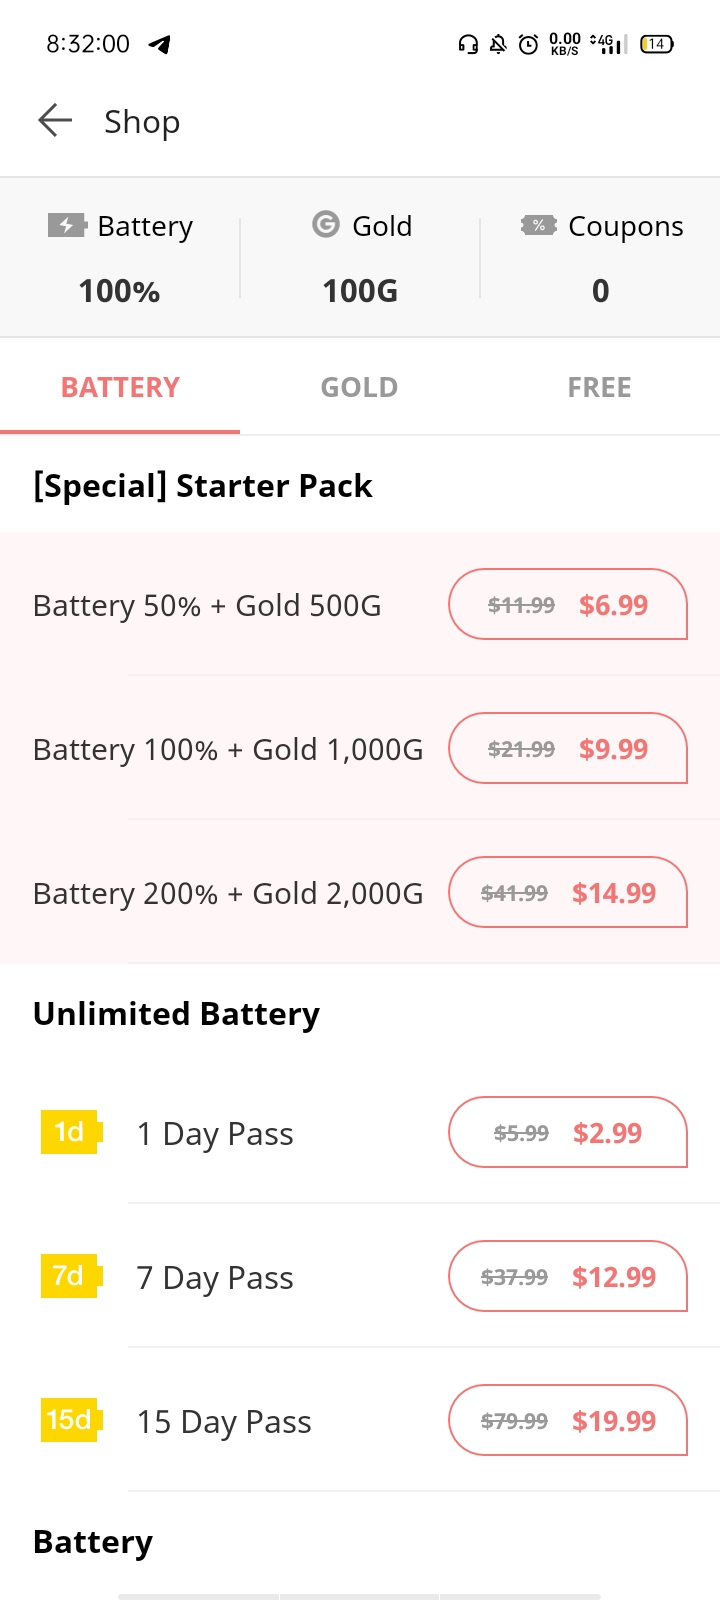This screenshot has height=1600, width=720.
Task: Tap the back arrow next to Shop
Action: (55, 121)
